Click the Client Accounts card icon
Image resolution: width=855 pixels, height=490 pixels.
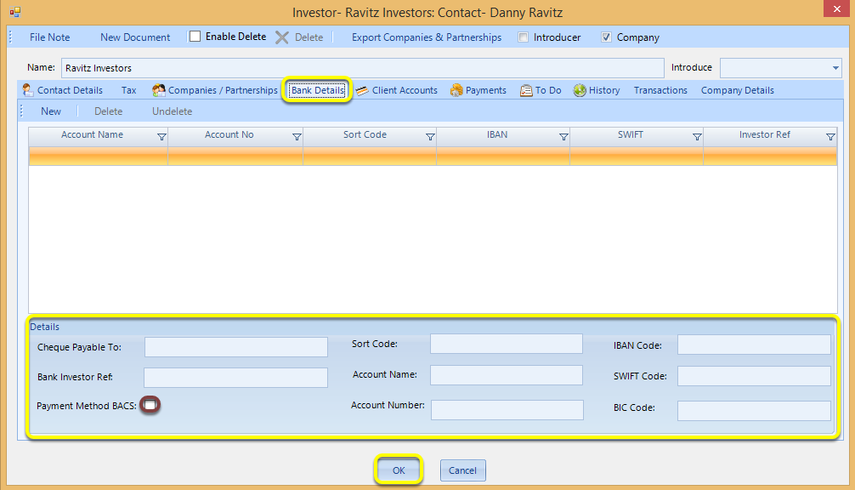pyautogui.click(x=362, y=90)
